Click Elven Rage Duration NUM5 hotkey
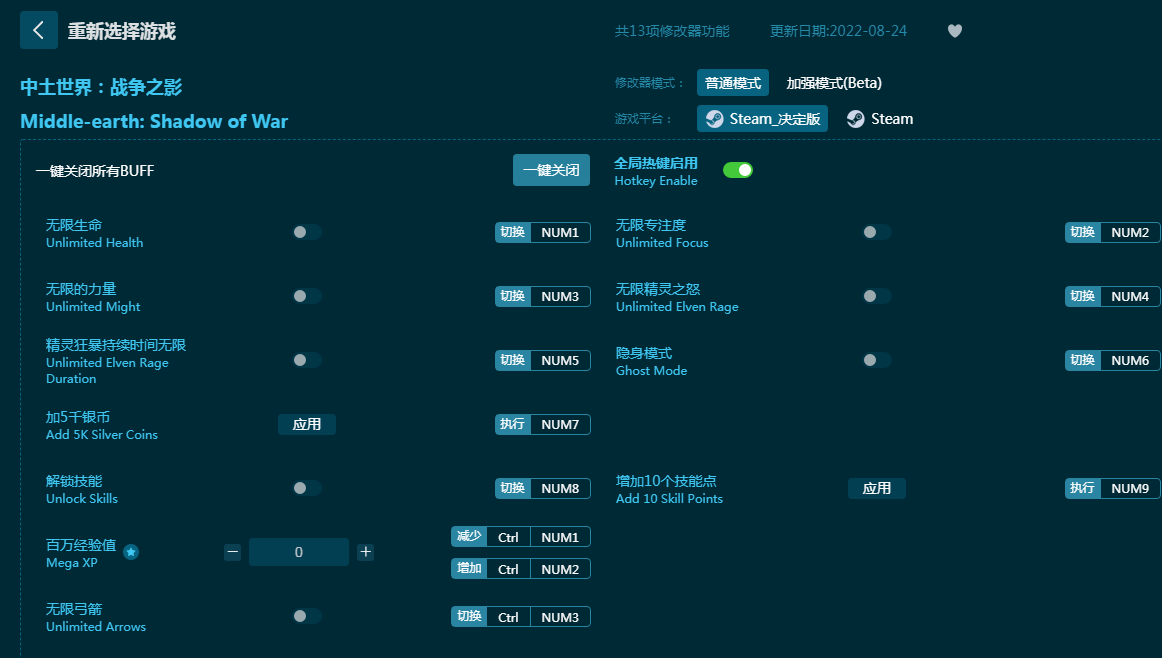Viewport: 1162px width, 658px height. (543, 360)
